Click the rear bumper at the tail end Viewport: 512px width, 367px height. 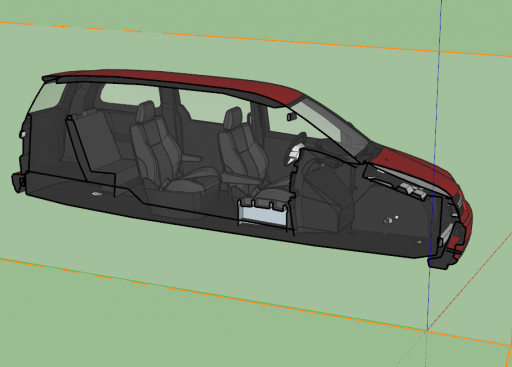18,183
